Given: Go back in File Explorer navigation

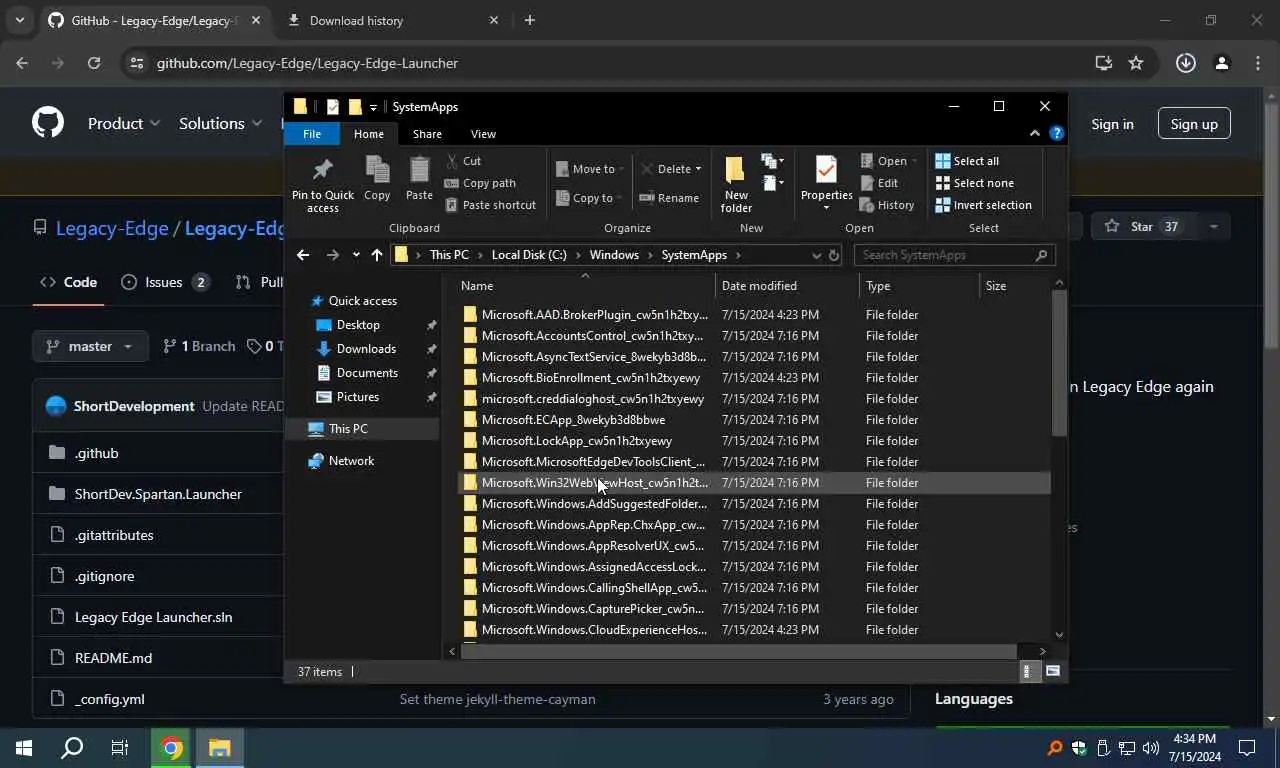Looking at the screenshot, I should (303, 255).
